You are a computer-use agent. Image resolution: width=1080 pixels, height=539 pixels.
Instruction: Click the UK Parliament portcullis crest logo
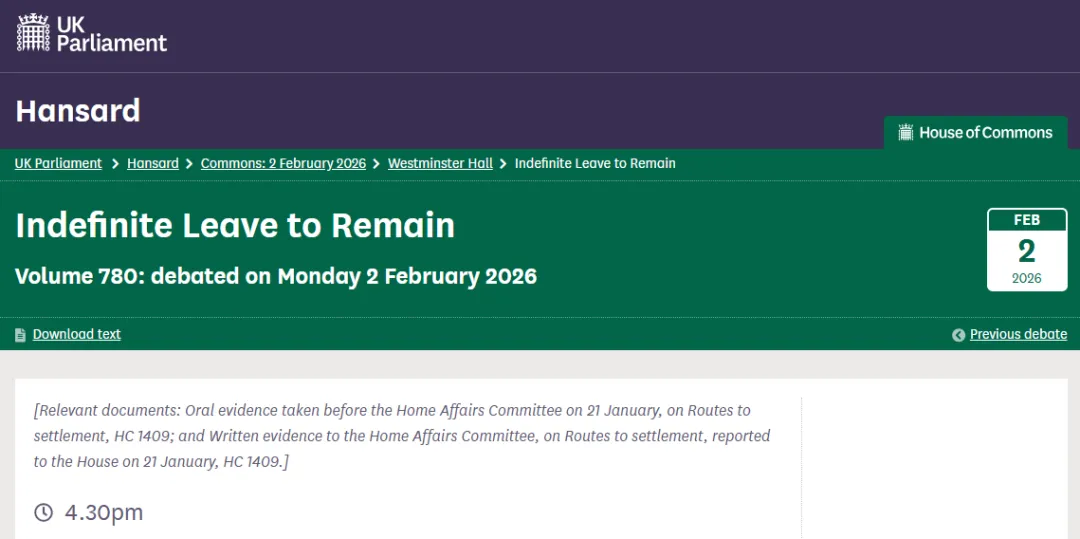tap(34, 33)
